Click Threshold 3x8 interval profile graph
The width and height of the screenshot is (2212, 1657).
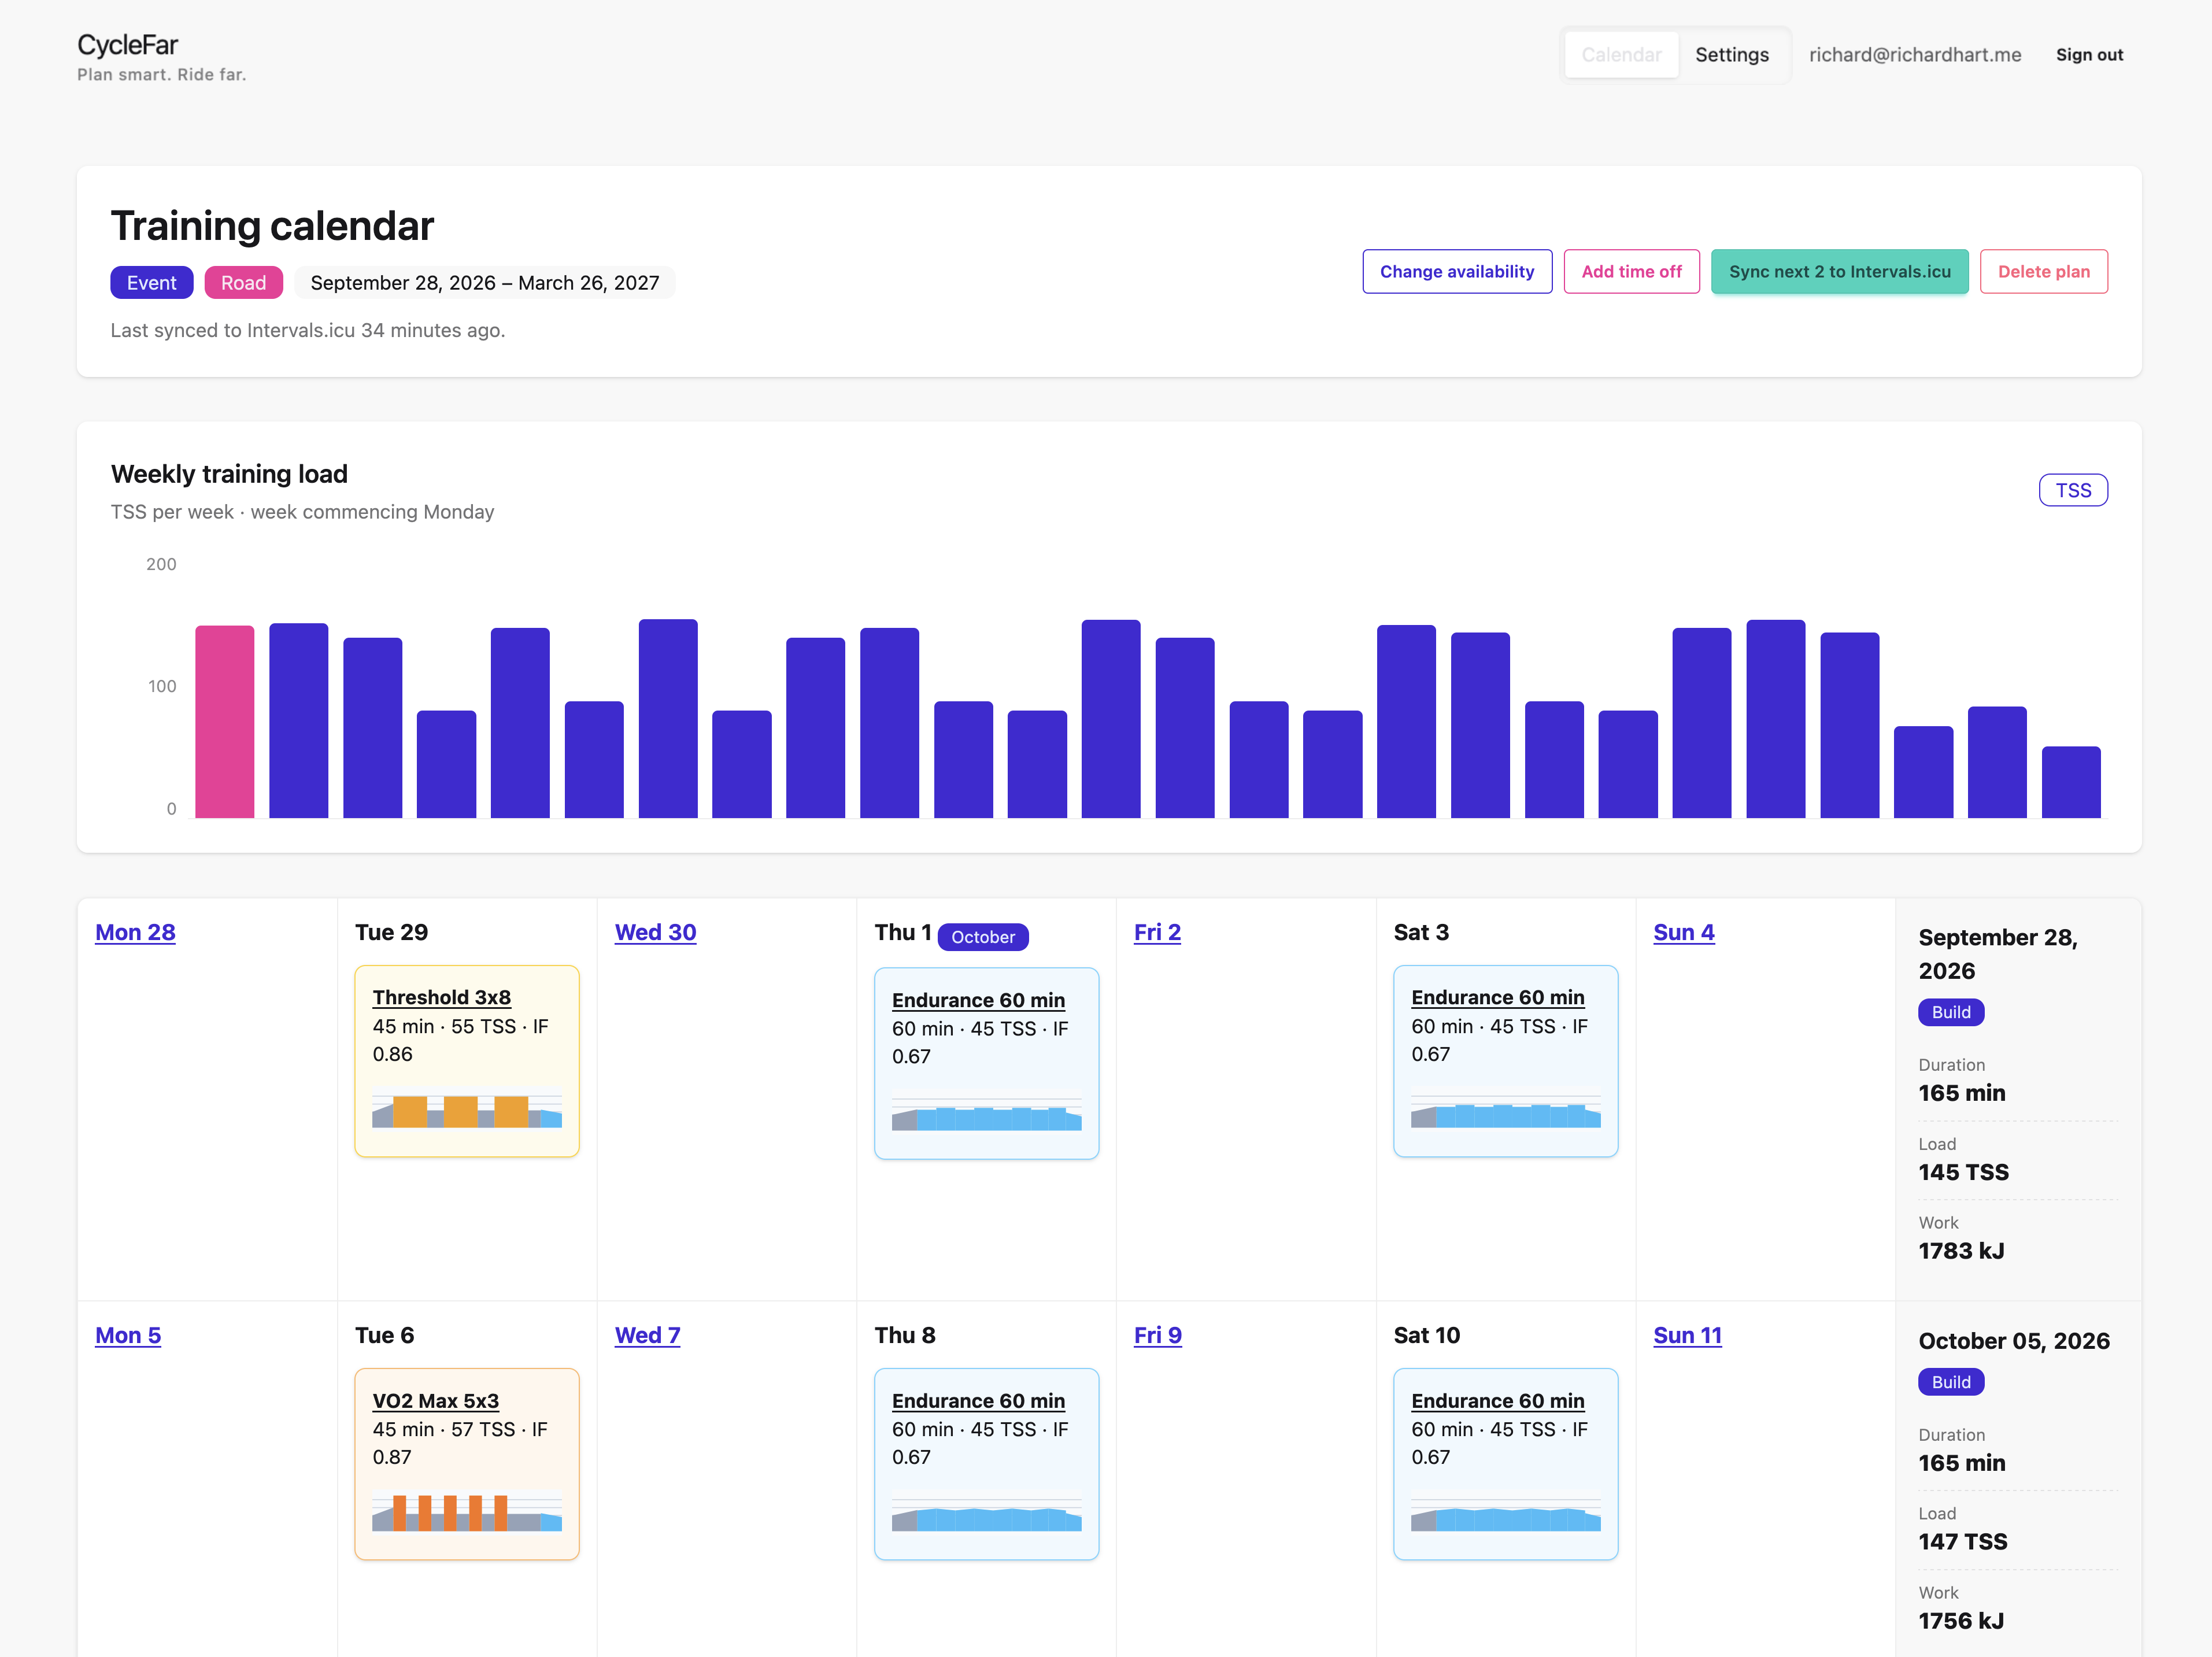[x=467, y=1108]
